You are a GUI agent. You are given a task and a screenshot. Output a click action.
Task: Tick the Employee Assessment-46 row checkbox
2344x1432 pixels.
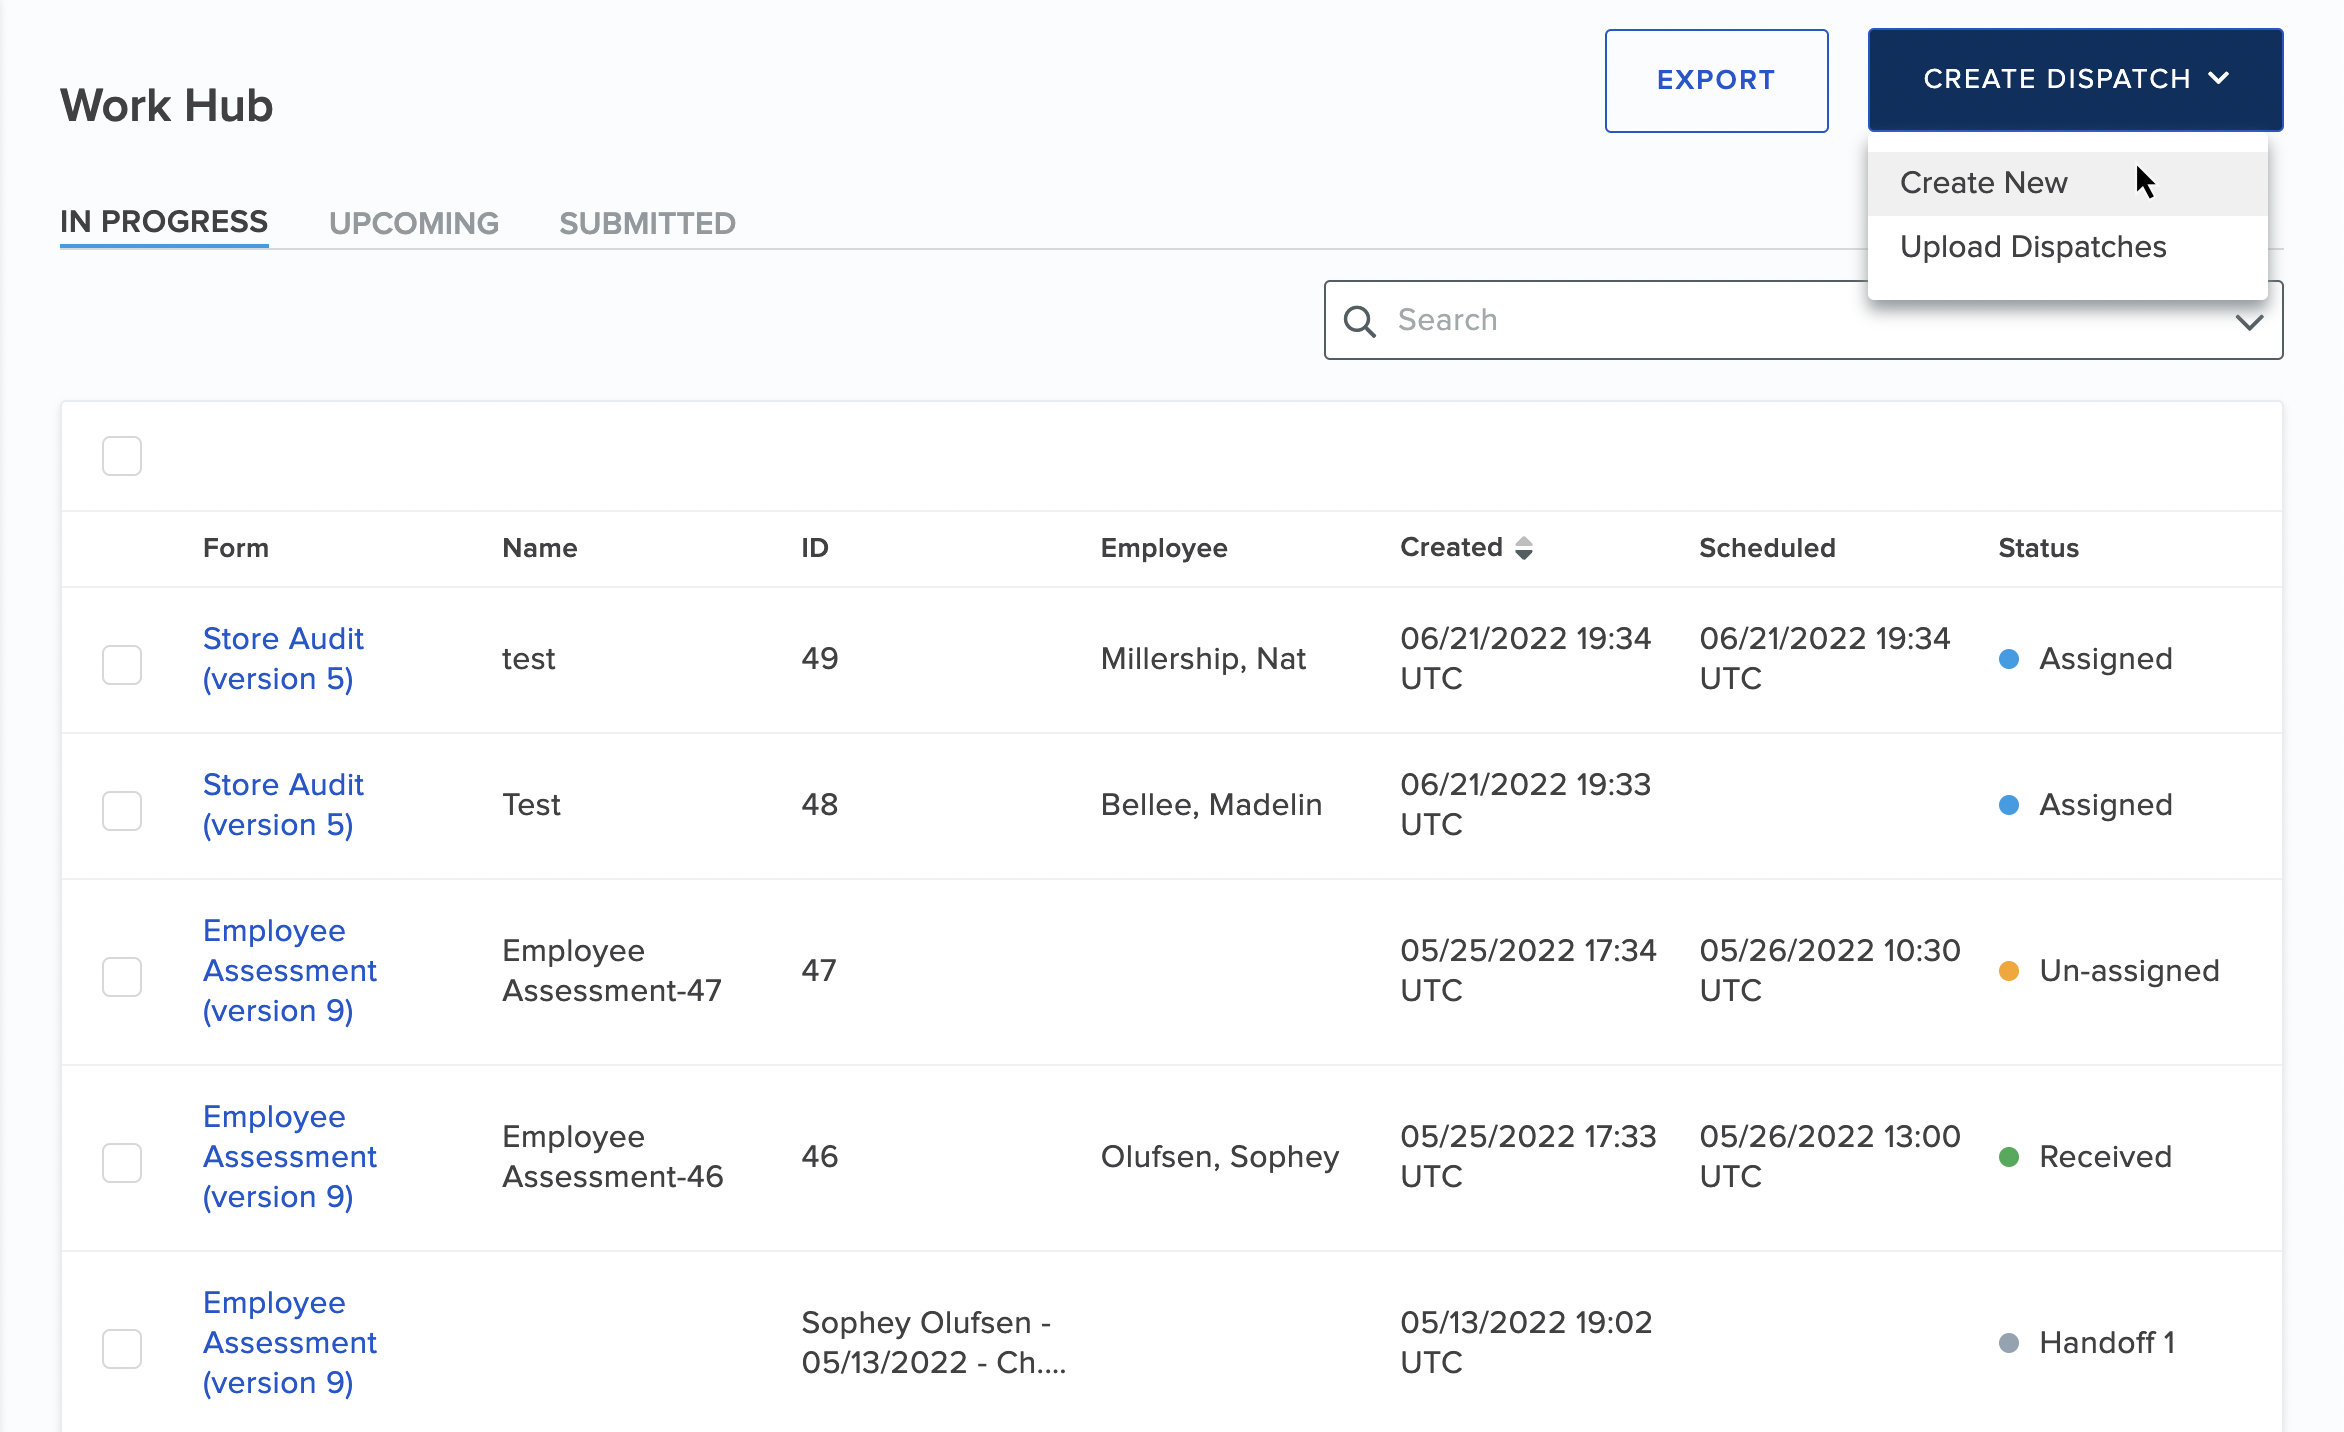point(122,1162)
